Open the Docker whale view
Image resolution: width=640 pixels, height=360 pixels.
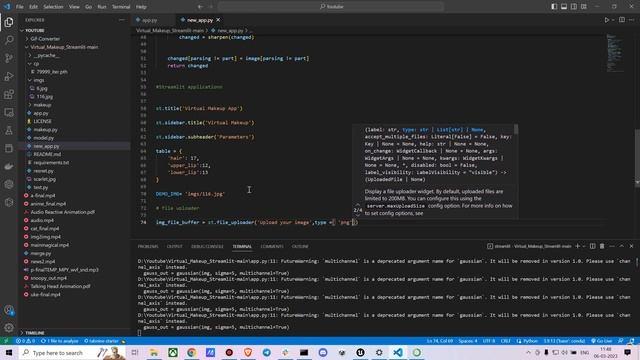pos(9,166)
